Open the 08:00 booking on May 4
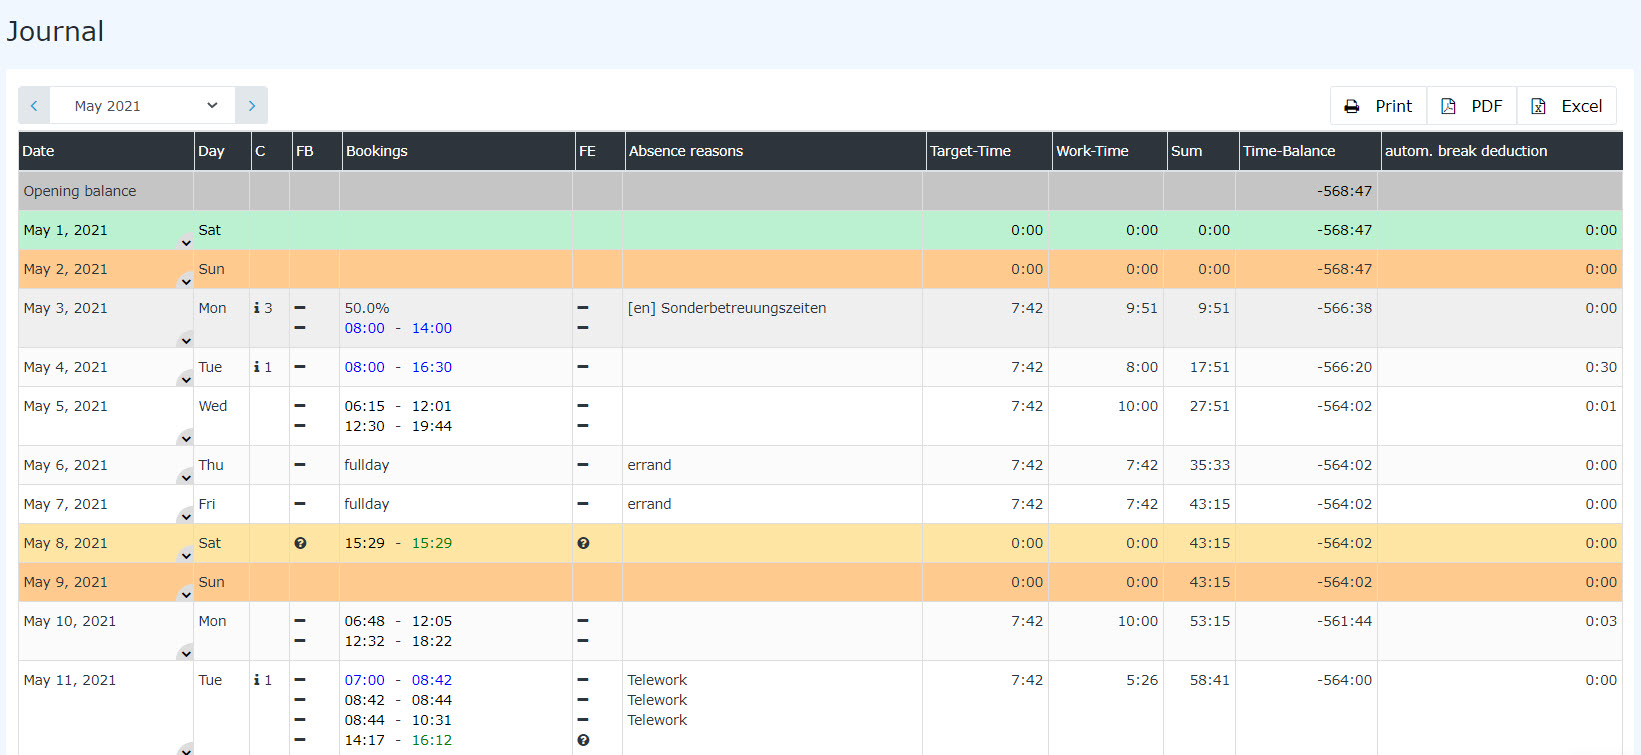The height and width of the screenshot is (755, 1641). point(364,367)
